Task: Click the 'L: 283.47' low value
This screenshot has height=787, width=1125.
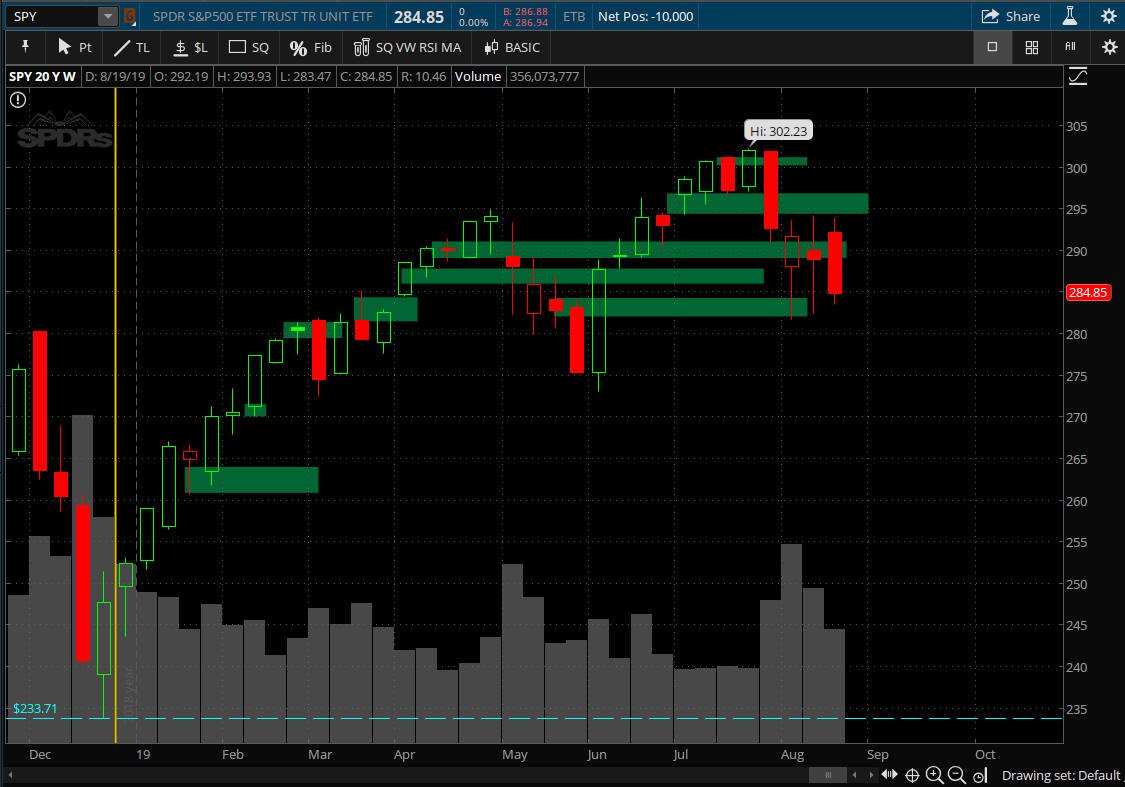Action: [306, 77]
